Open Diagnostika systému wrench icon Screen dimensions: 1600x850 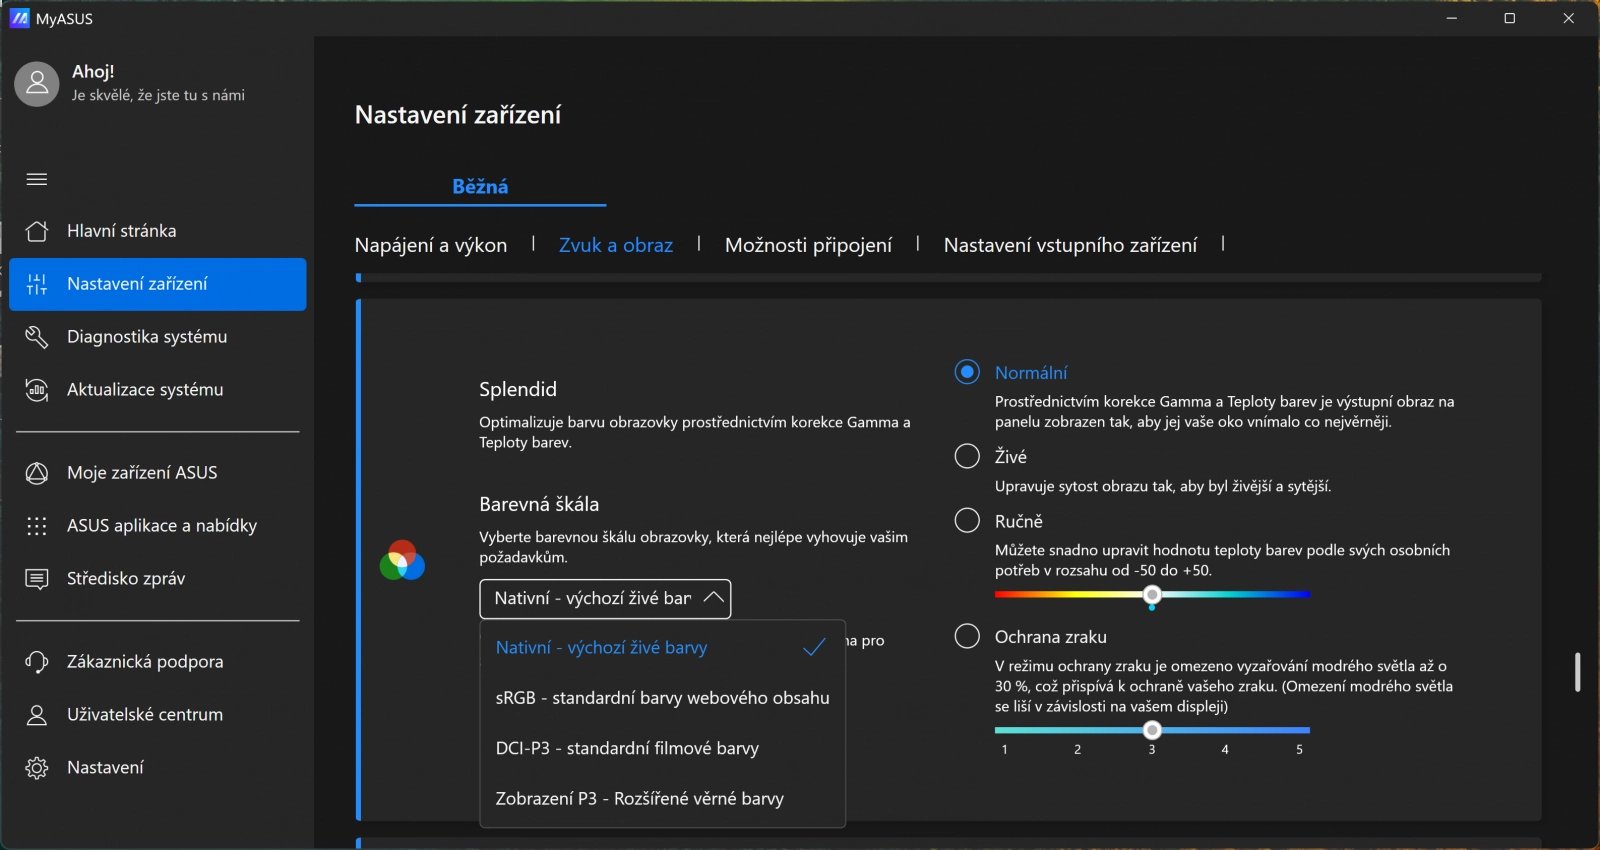[x=37, y=337]
